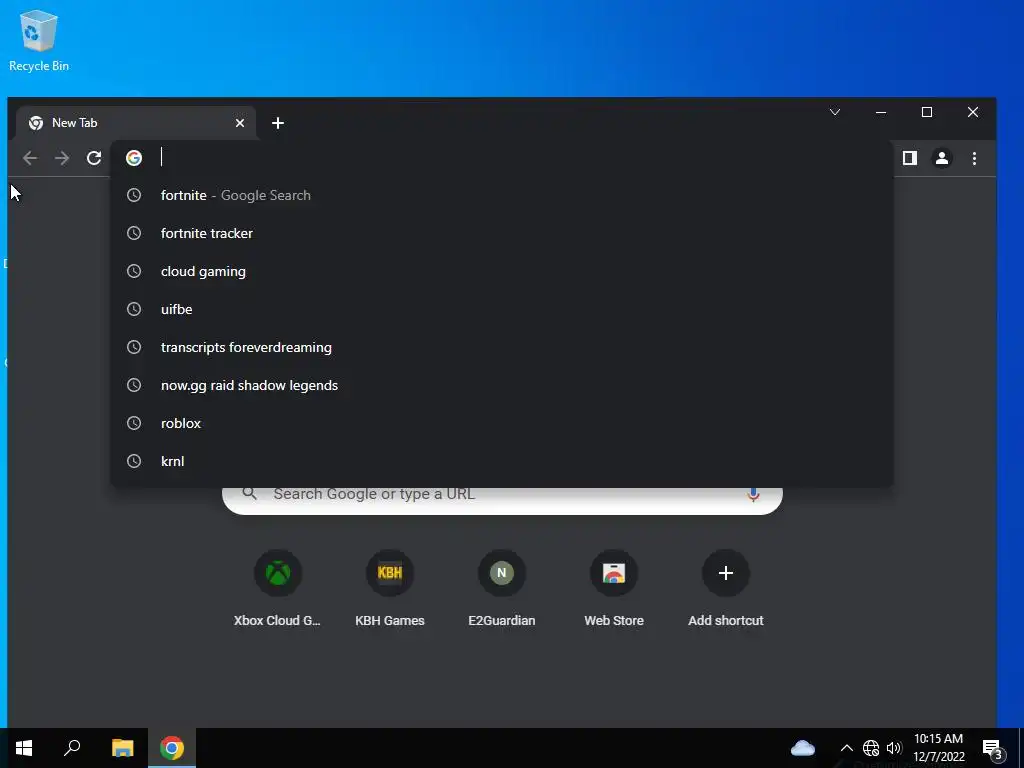Choose the roblox suggestion
The width and height of the screenshot is (1024, 768).
coord(502,423)
